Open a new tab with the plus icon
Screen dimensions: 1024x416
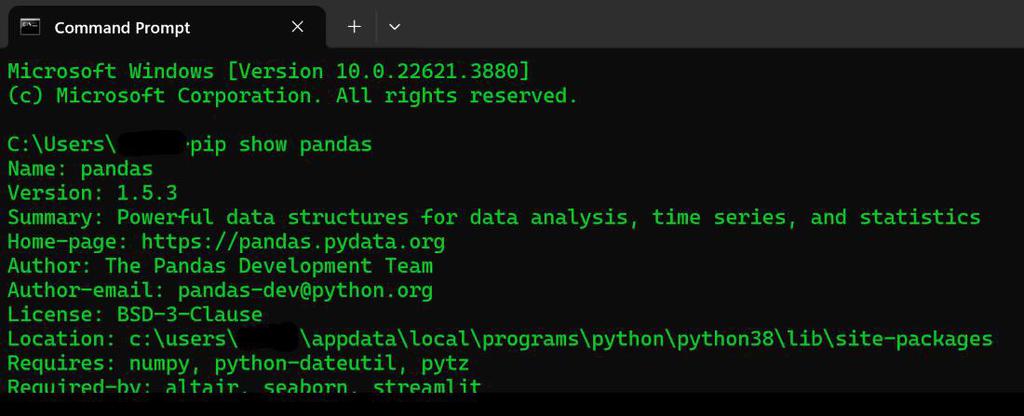tap(354, 27)
